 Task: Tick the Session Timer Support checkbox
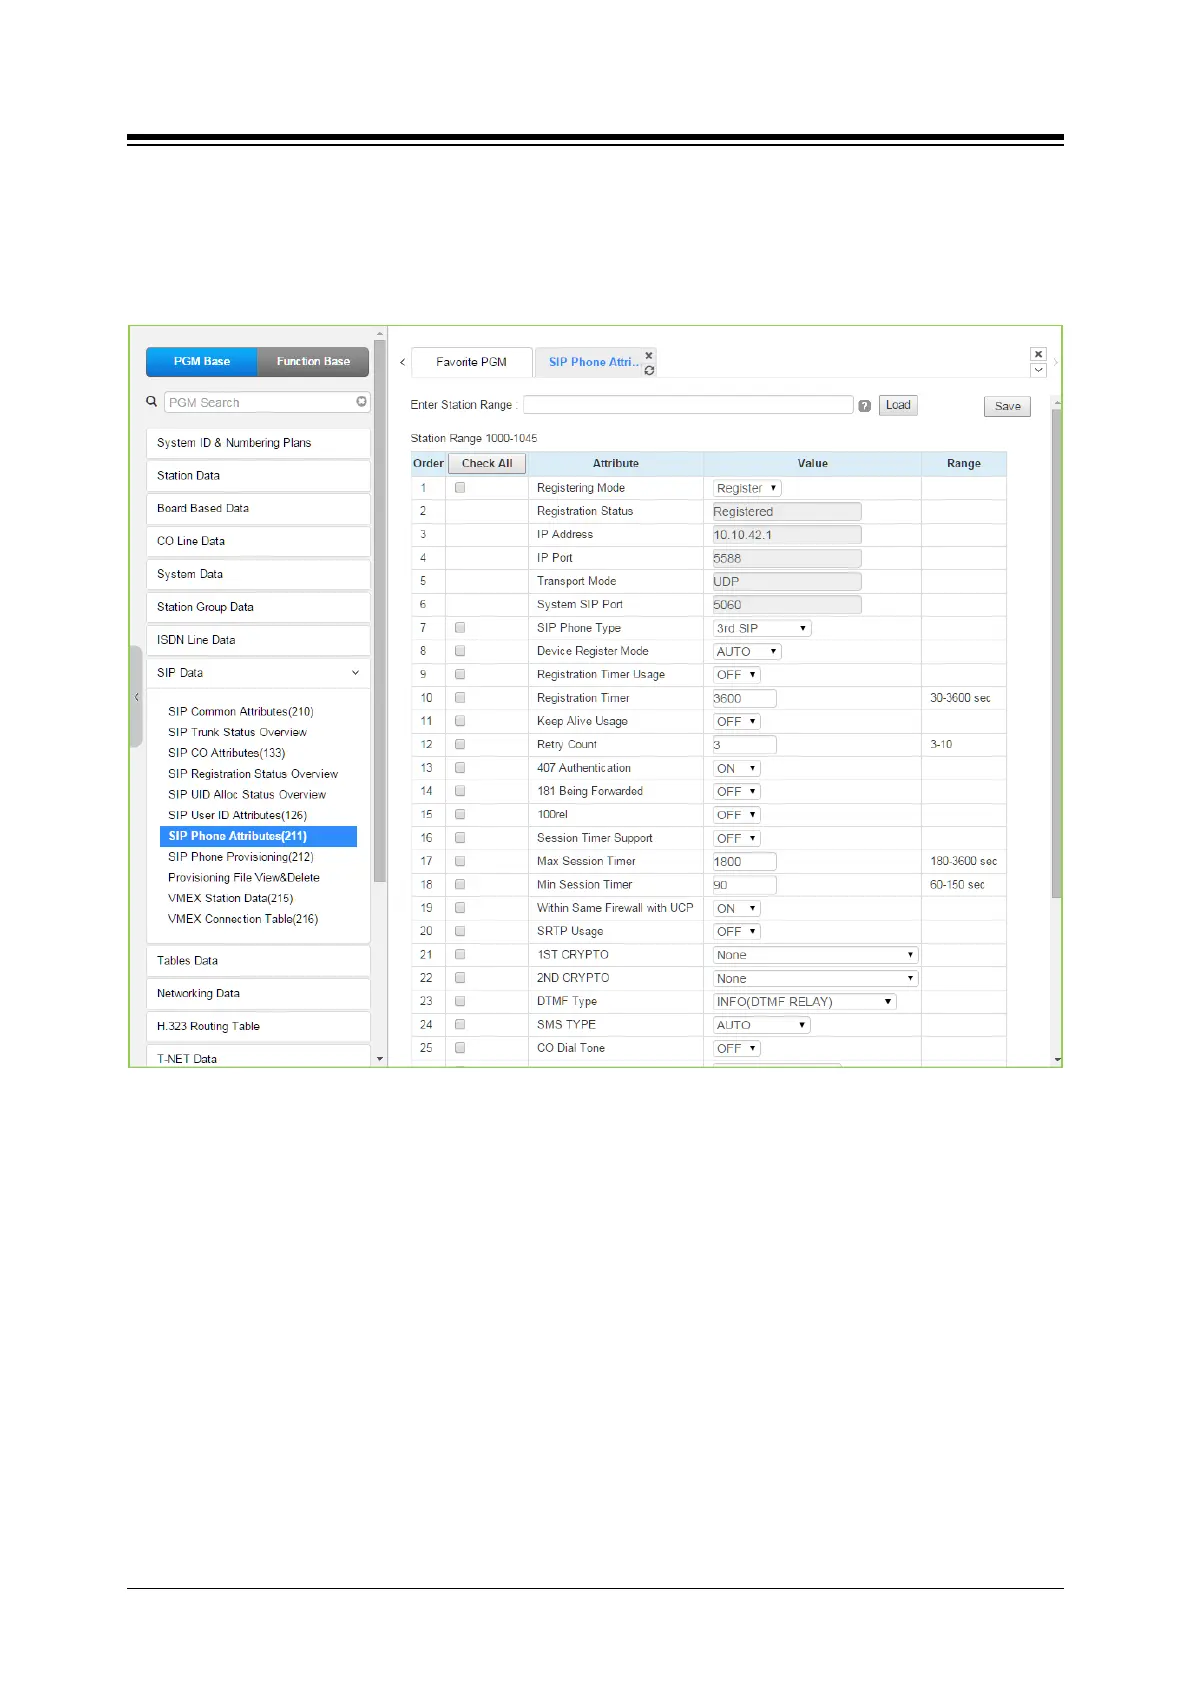click(x=460, y=838)
